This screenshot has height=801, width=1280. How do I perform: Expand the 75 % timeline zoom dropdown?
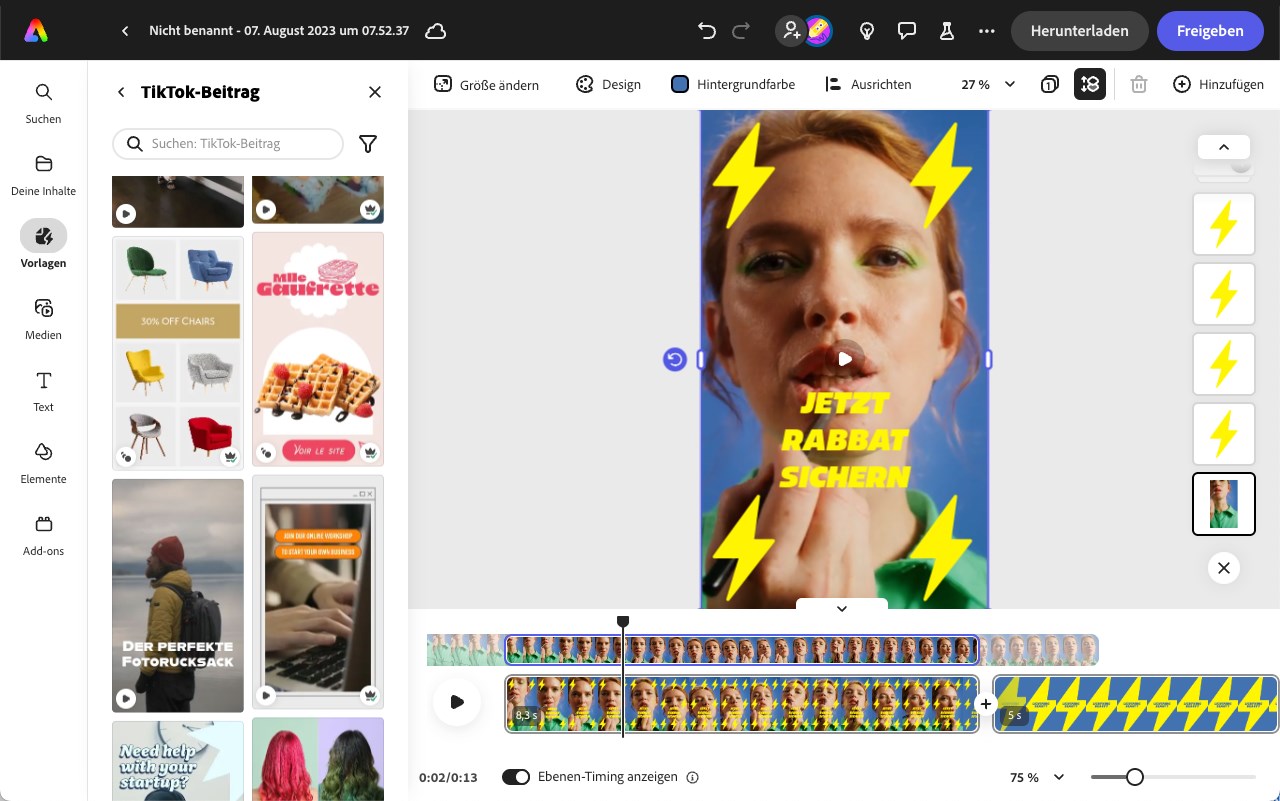1037,777
